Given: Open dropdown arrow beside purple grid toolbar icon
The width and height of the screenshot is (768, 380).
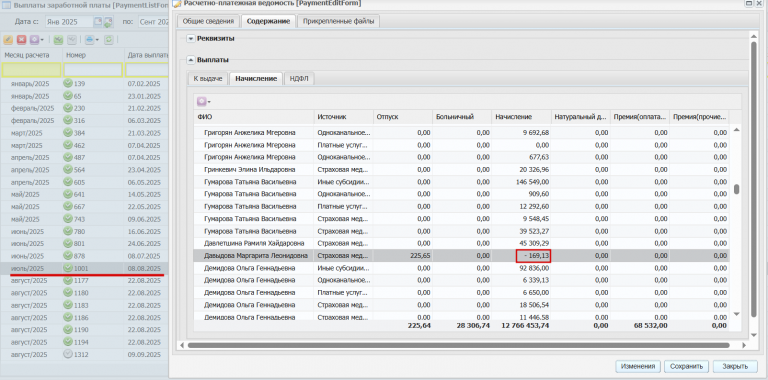Looking at the screenshot, I should click(210, 102).
